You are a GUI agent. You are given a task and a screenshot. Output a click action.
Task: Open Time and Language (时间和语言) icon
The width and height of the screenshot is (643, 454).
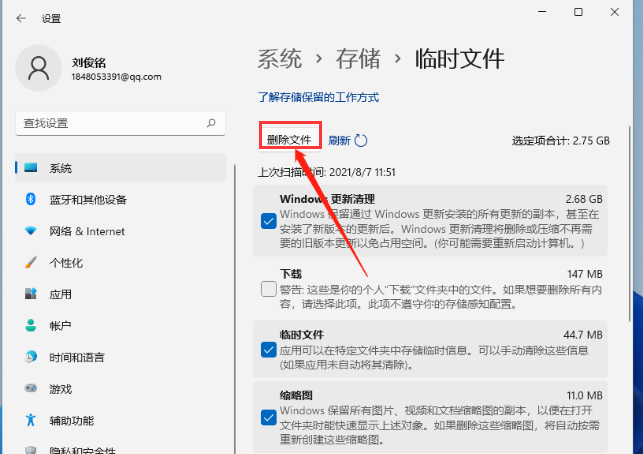click(x=30, y=357)
